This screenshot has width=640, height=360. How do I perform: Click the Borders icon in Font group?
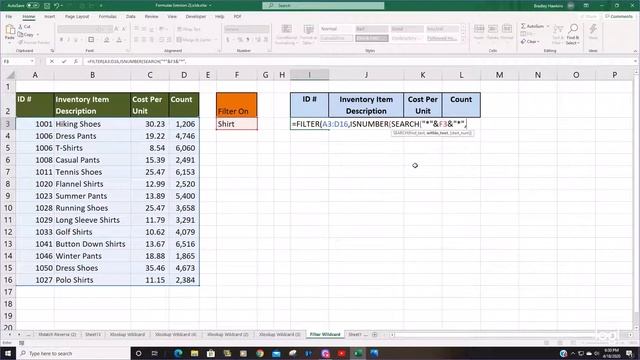[x=91, y=40]
